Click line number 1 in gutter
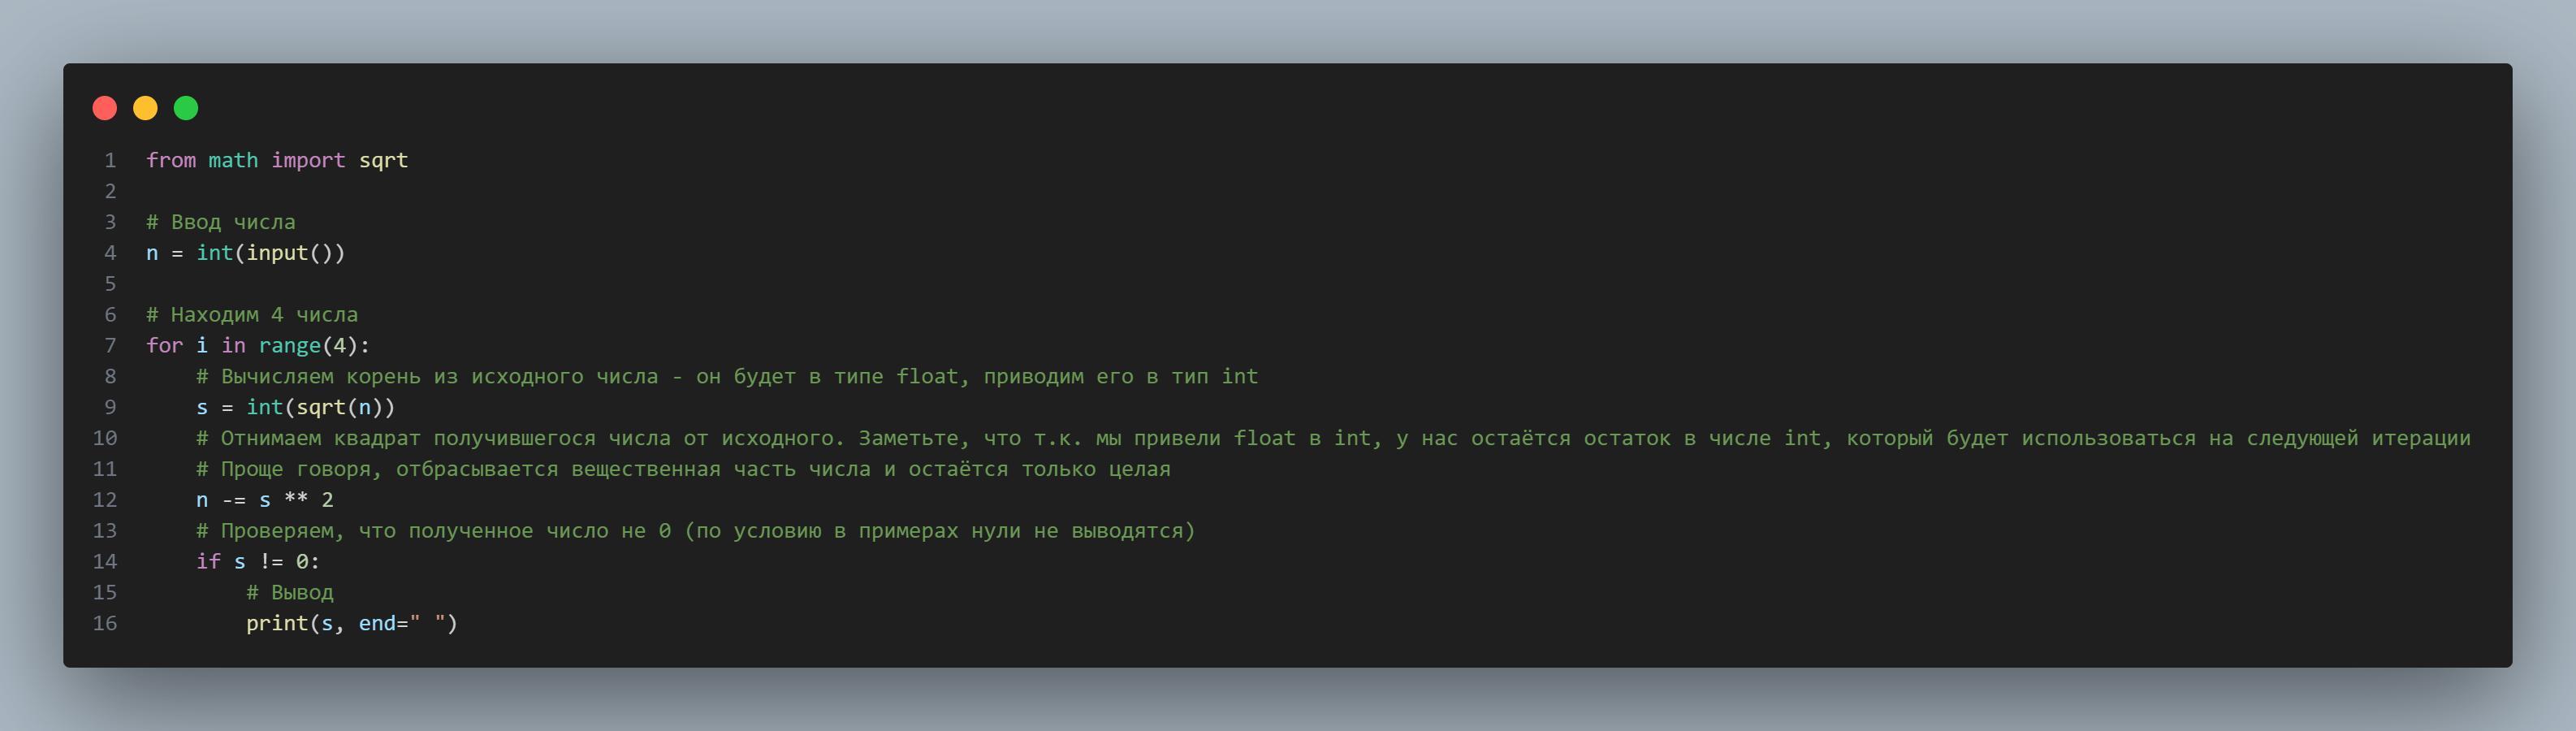This screenshot has height=731, width=2576. (x=110, y=160)
